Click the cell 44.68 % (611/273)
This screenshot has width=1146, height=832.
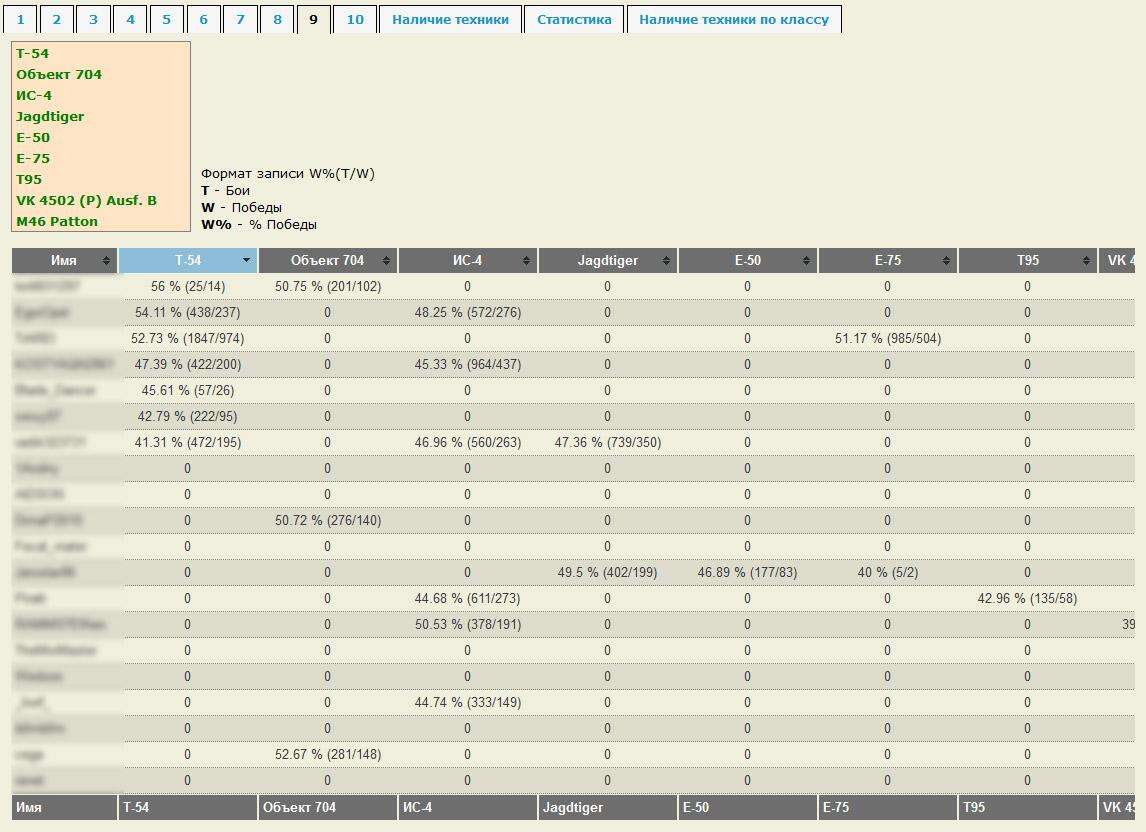(x=468, y=598)
